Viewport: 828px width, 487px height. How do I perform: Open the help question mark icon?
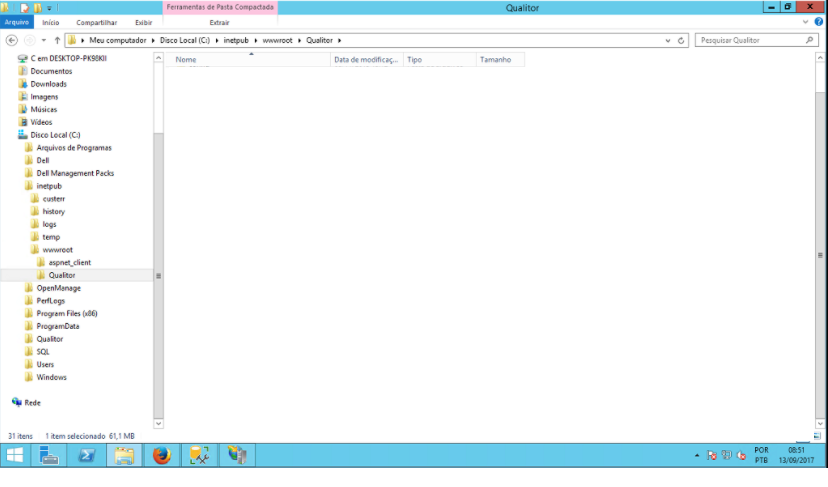(x=818, y=22)
